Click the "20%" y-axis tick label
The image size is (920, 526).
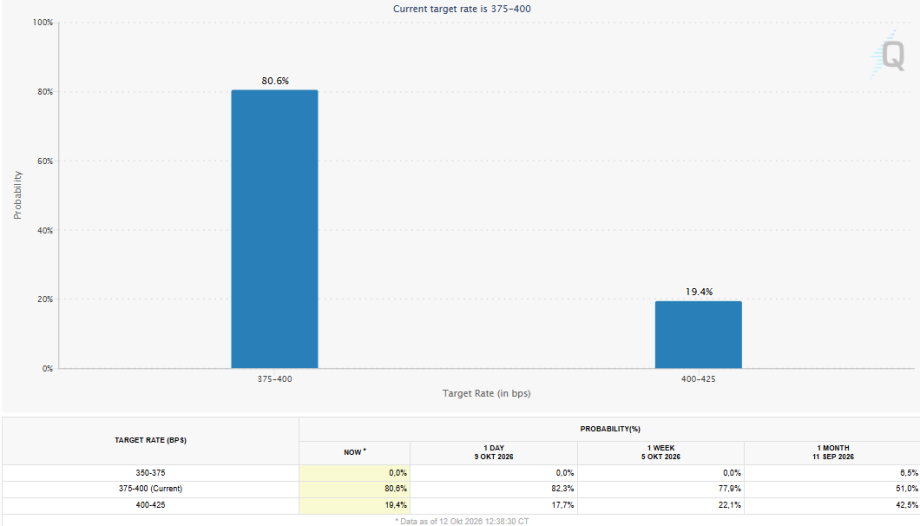point(45,299)
